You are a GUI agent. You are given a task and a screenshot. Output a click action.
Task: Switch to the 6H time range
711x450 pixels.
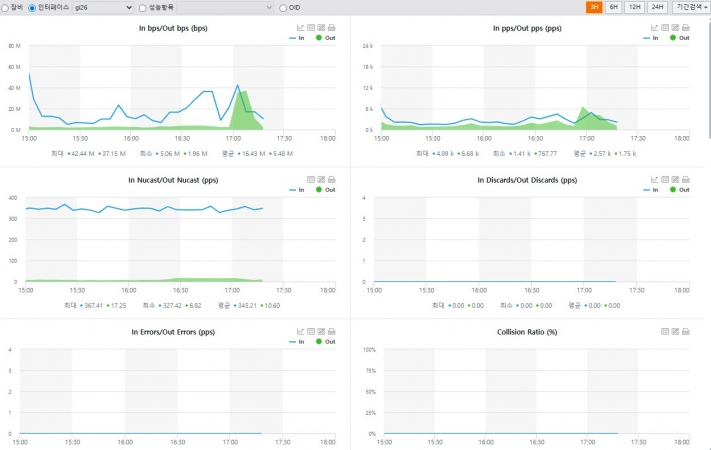pos(614,7)
